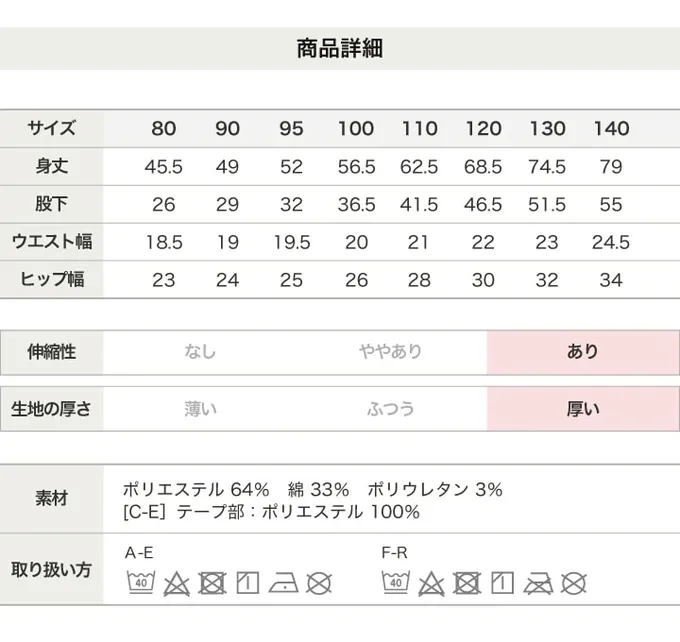Image resolution: width=680 pixels, height=642 pixels.
Task: Click the size 100 column header
Action: [x=356, y=129]
